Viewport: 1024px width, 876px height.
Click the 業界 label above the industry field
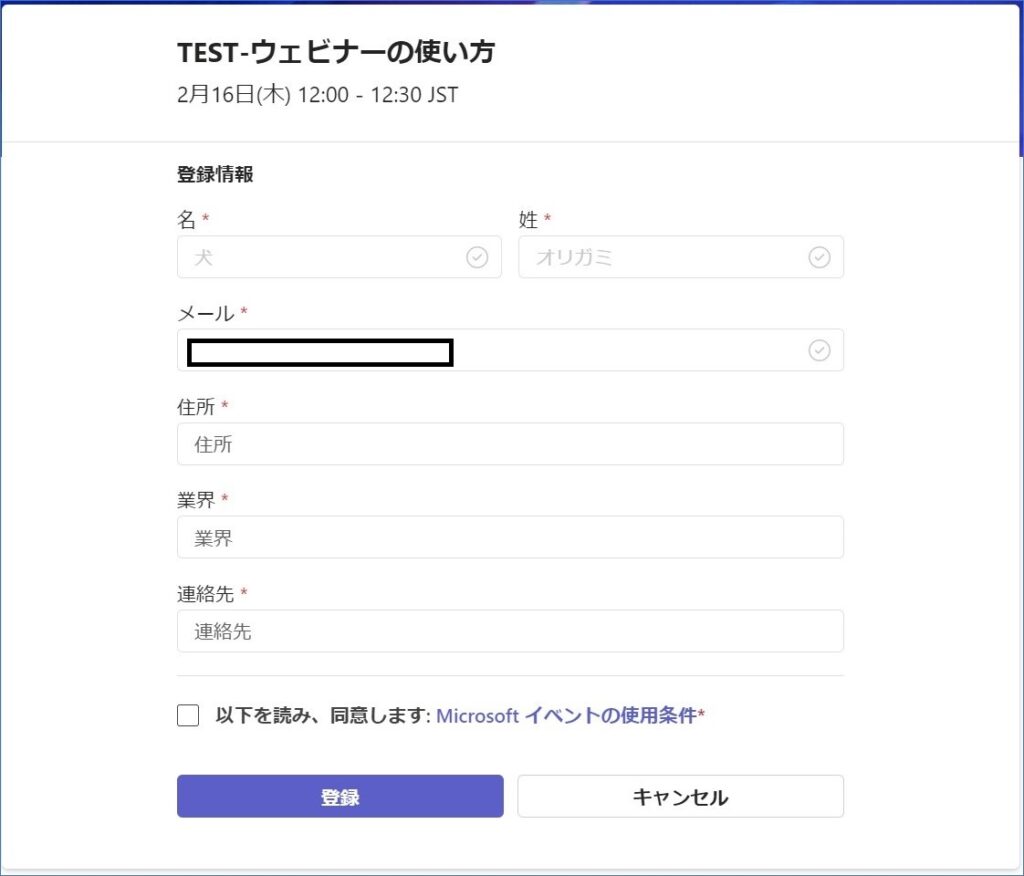tap(196, 500)
